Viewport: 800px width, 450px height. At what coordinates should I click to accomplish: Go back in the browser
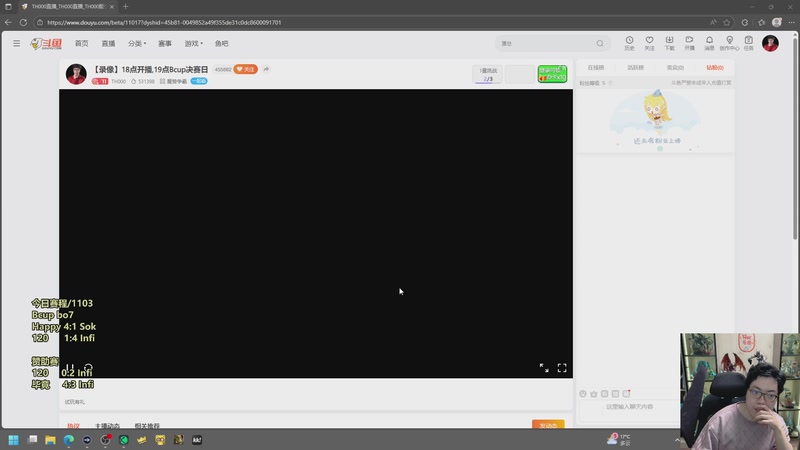click(8, 22)
